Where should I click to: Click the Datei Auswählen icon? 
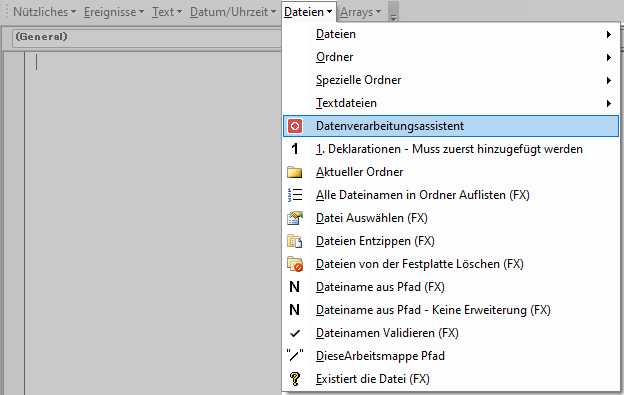coord(294,218)
